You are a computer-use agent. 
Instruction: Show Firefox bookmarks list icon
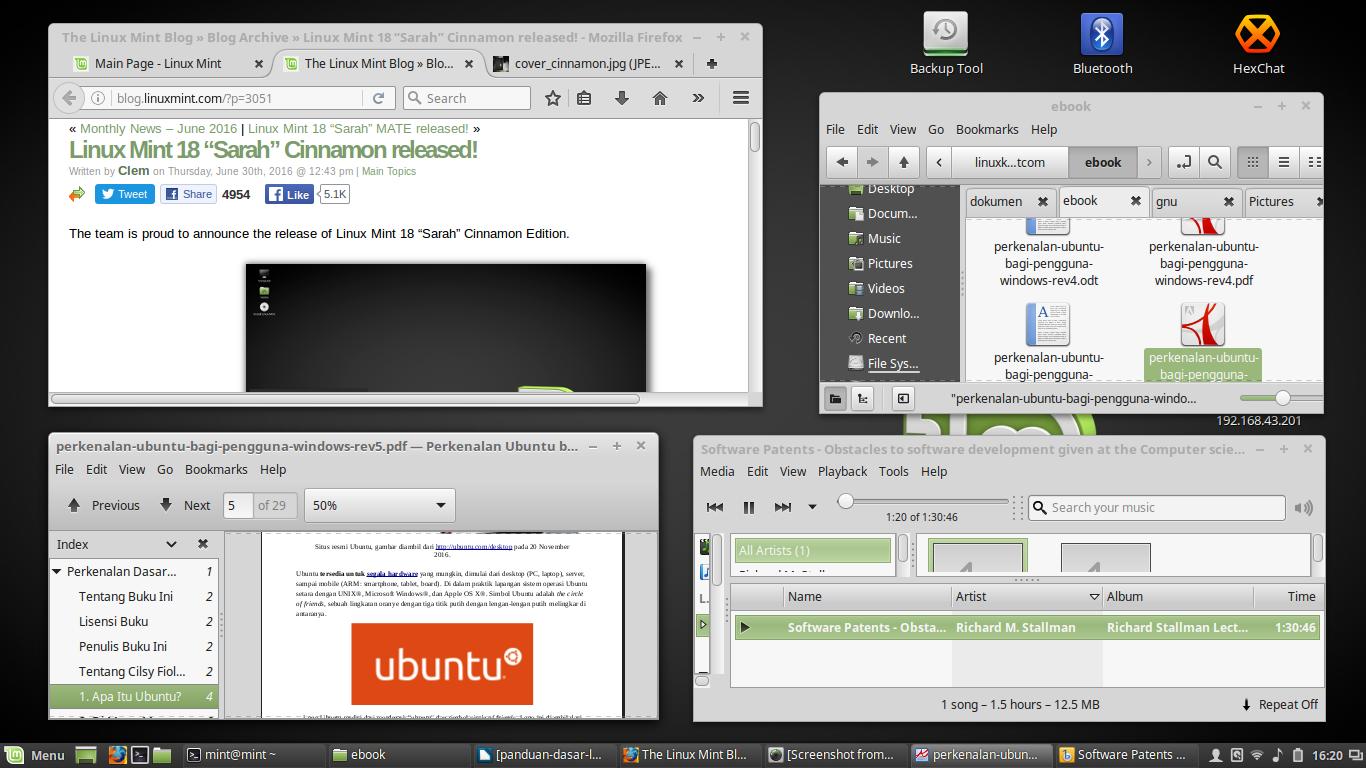pos(585,98)
